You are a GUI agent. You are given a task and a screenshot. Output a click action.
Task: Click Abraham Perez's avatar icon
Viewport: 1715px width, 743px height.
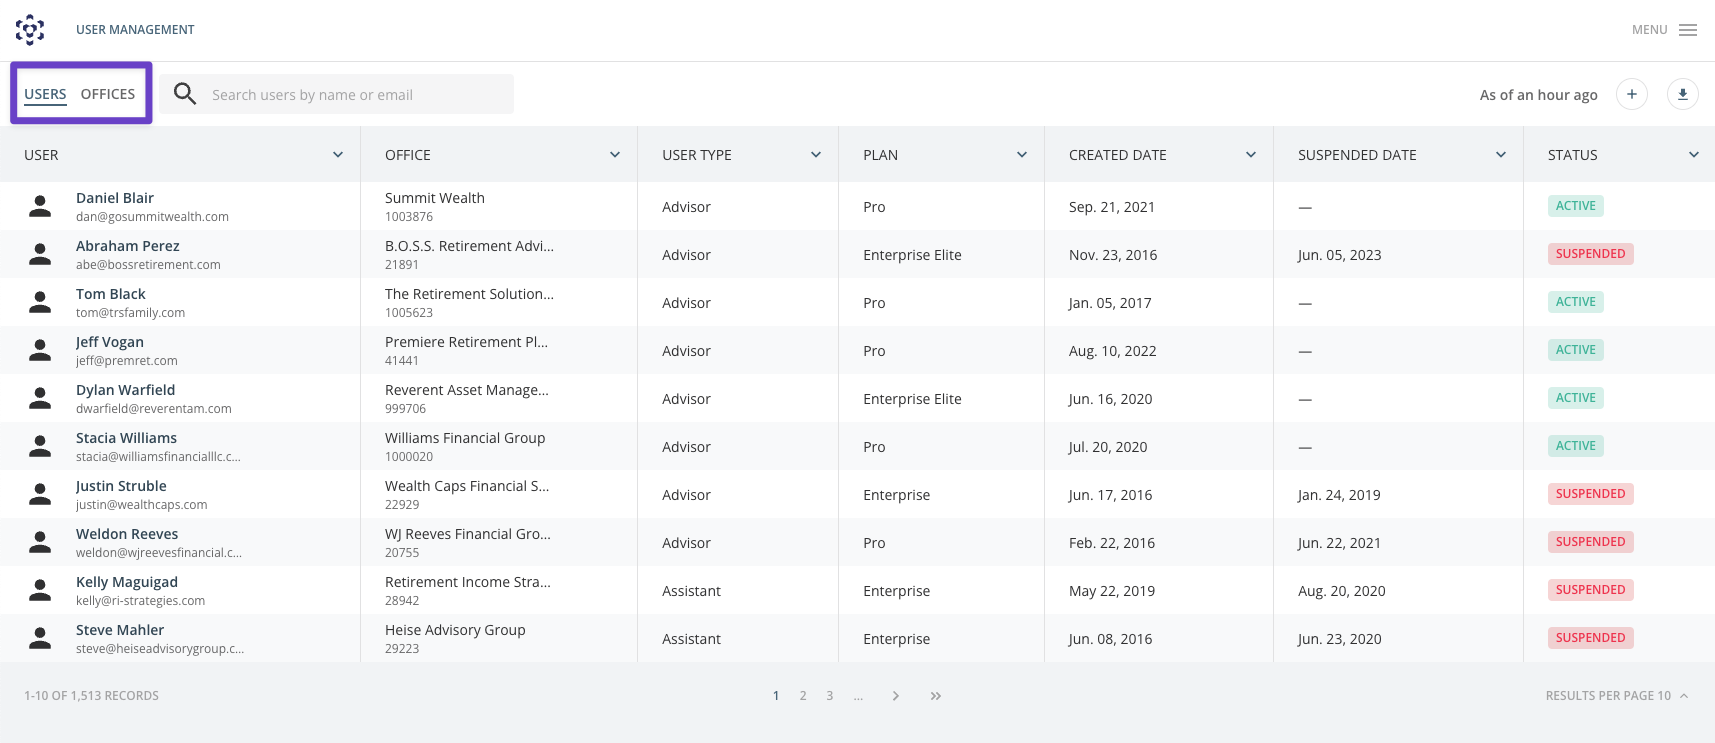[40, 254]
